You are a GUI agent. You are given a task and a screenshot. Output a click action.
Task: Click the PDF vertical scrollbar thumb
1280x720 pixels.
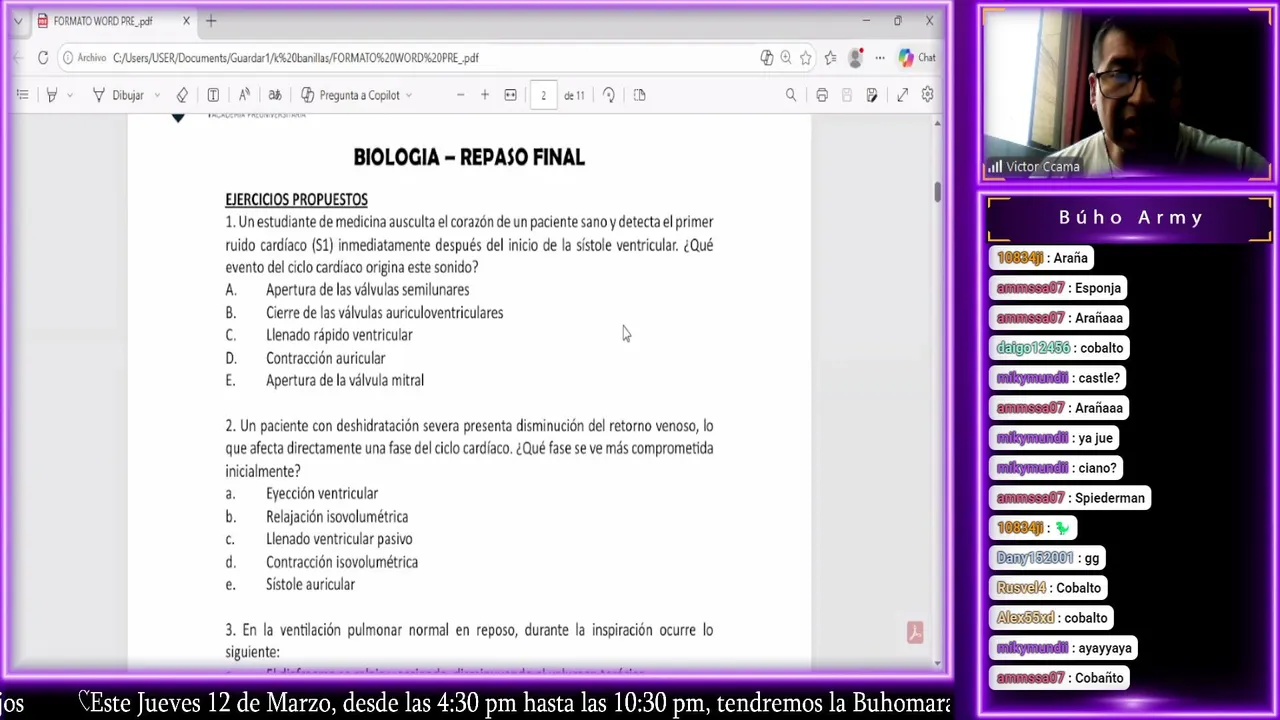(x=937, y=190)
